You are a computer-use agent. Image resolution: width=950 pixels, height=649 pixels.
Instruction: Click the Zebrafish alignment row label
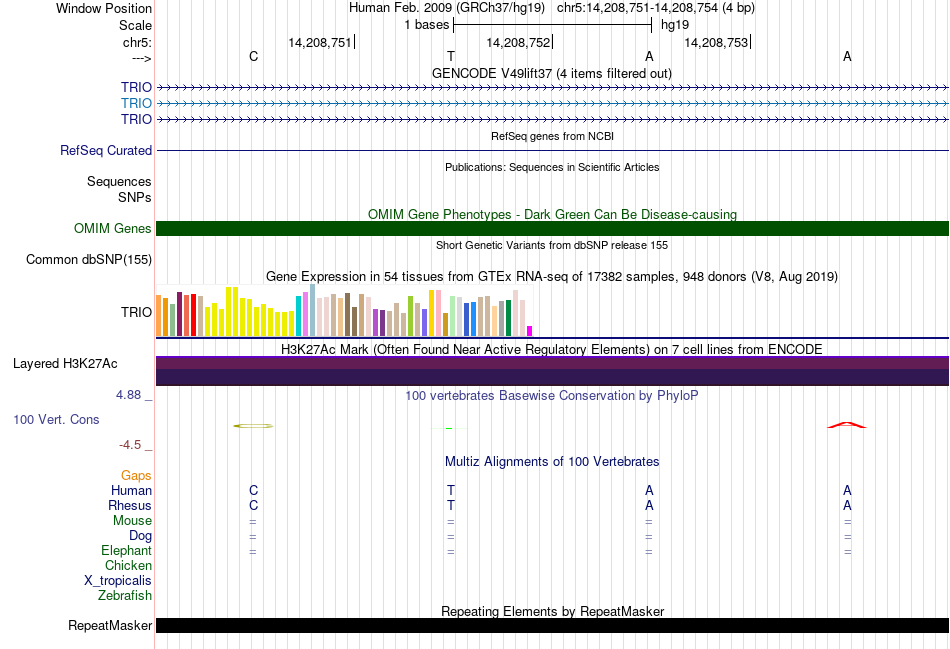coord(125,596)
